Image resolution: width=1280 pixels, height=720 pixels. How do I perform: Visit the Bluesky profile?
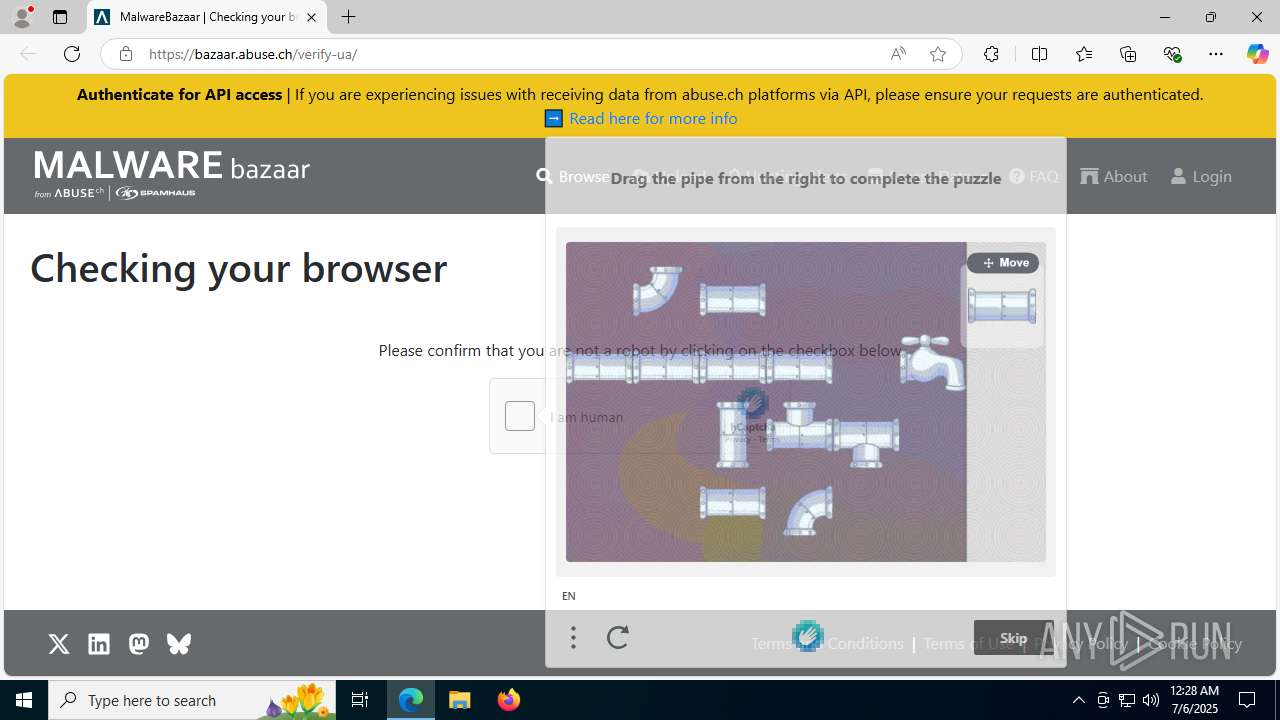(x=179, y=644)
